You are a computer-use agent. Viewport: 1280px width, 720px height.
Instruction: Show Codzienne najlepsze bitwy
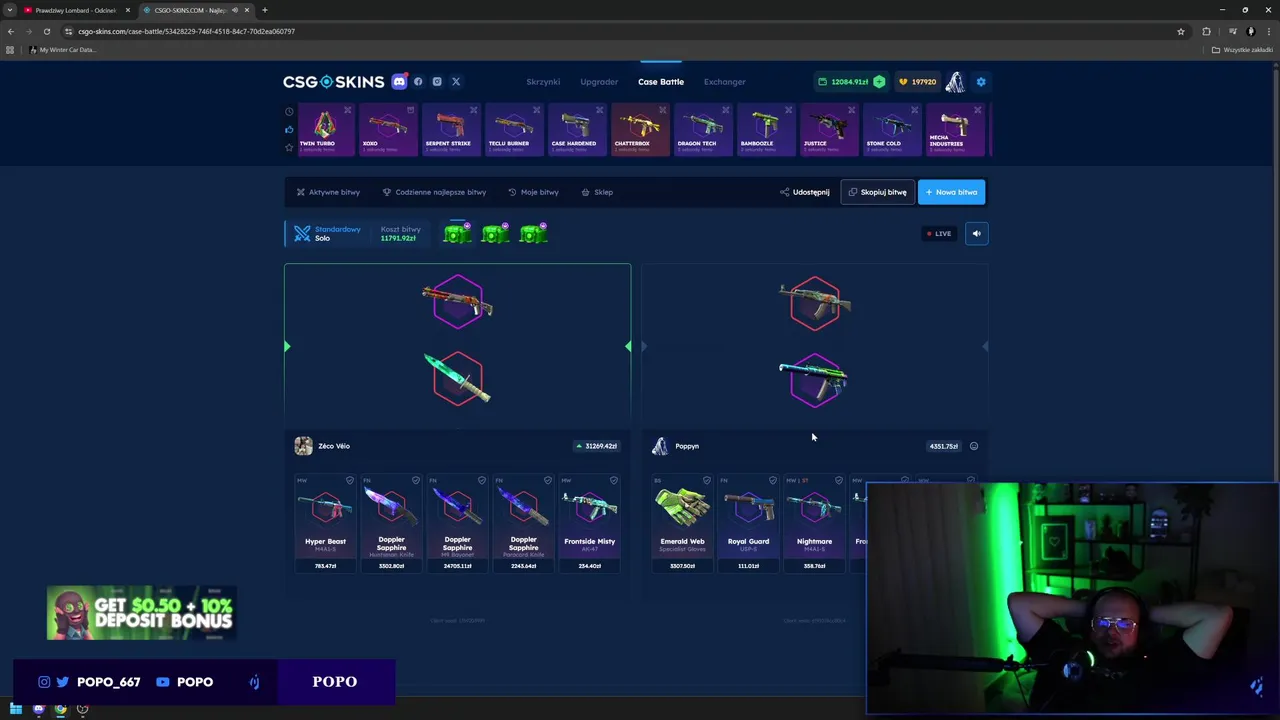pyautogui.click(x=434, y=192)
